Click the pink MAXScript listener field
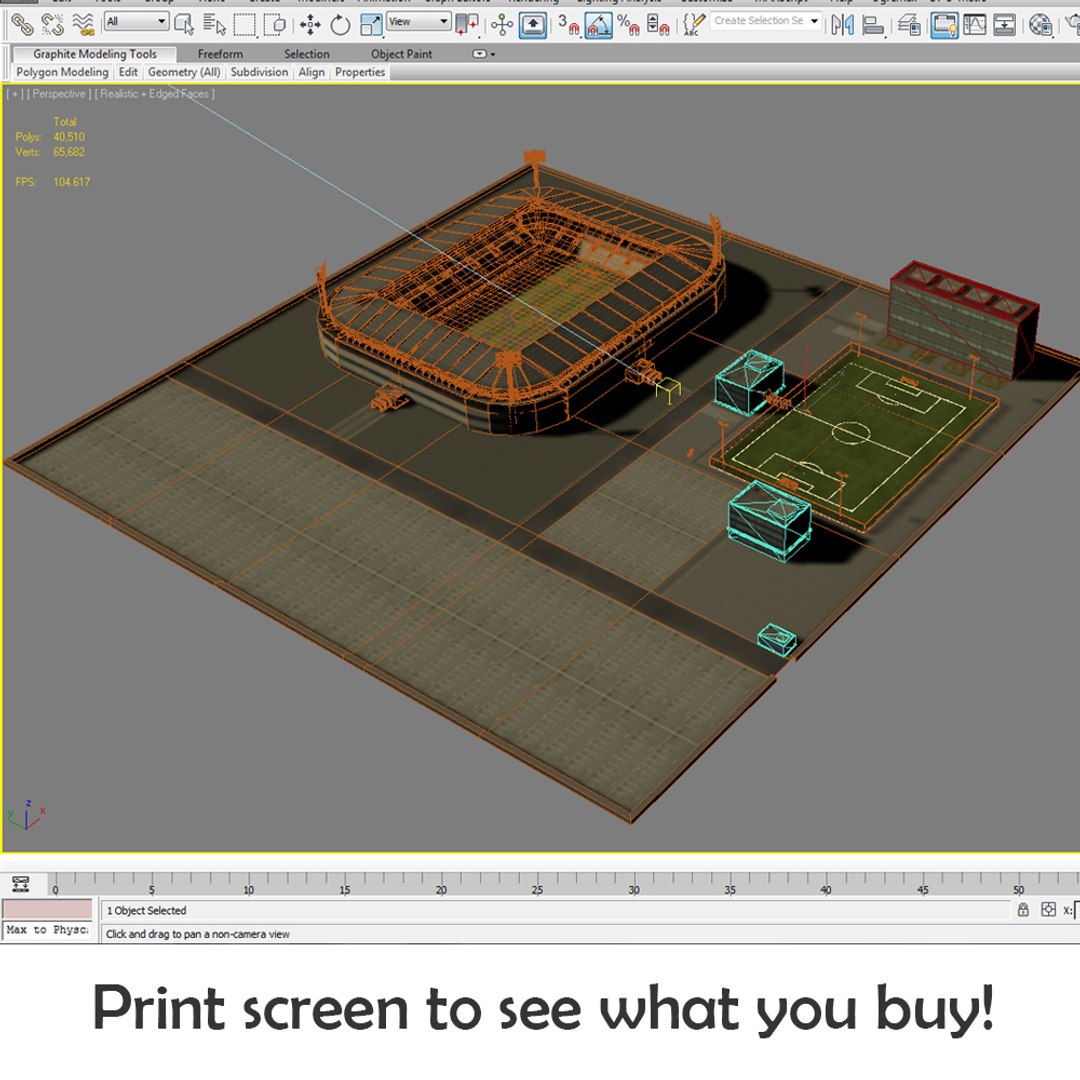 pyautogui.click(x=47, y=908)
